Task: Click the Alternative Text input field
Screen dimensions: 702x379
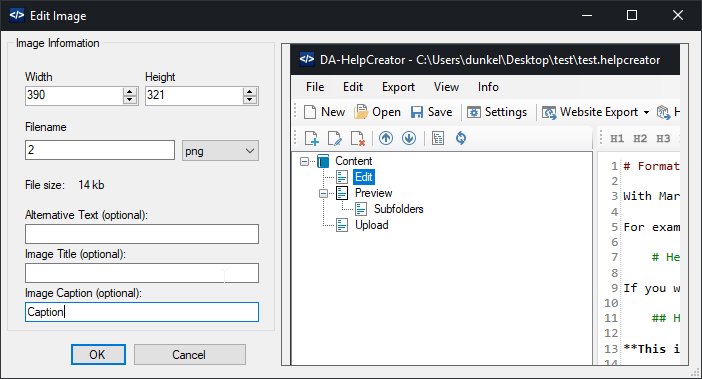Action: 142,234
